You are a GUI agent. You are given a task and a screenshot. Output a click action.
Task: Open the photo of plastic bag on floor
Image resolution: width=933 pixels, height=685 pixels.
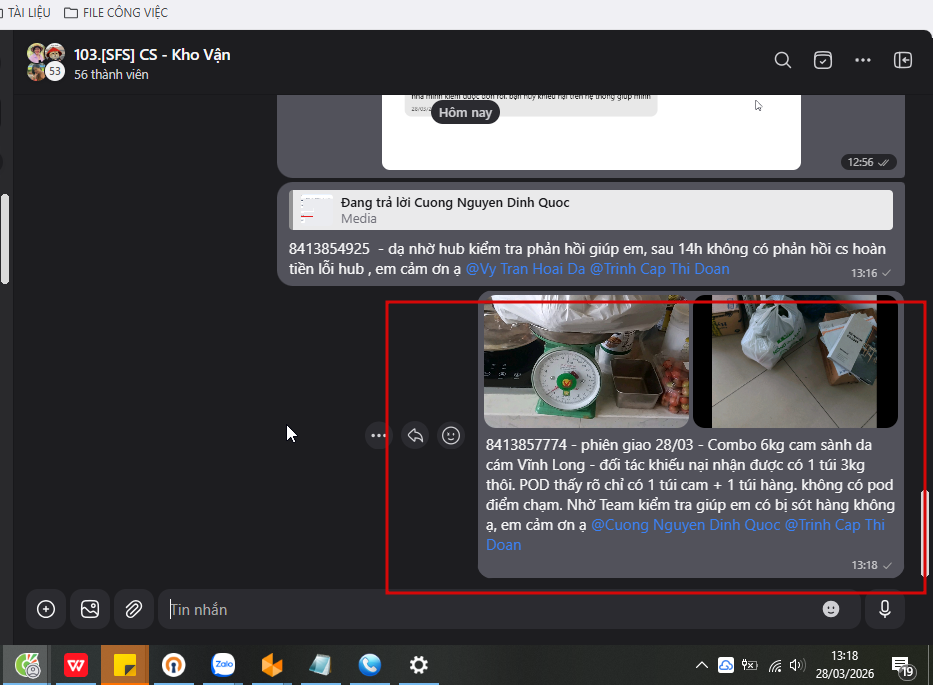(x=795, y=361)
